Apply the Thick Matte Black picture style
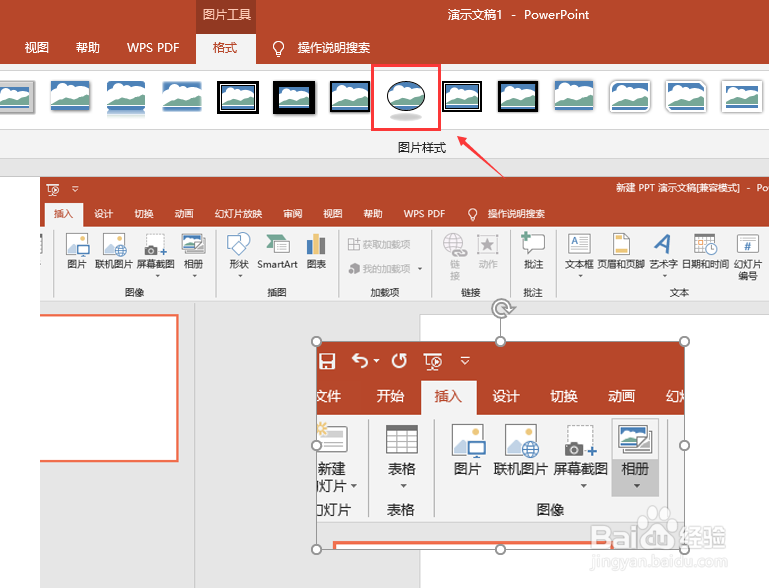The height and width of the screenshot is (588, 769). [x=294, y=97]
